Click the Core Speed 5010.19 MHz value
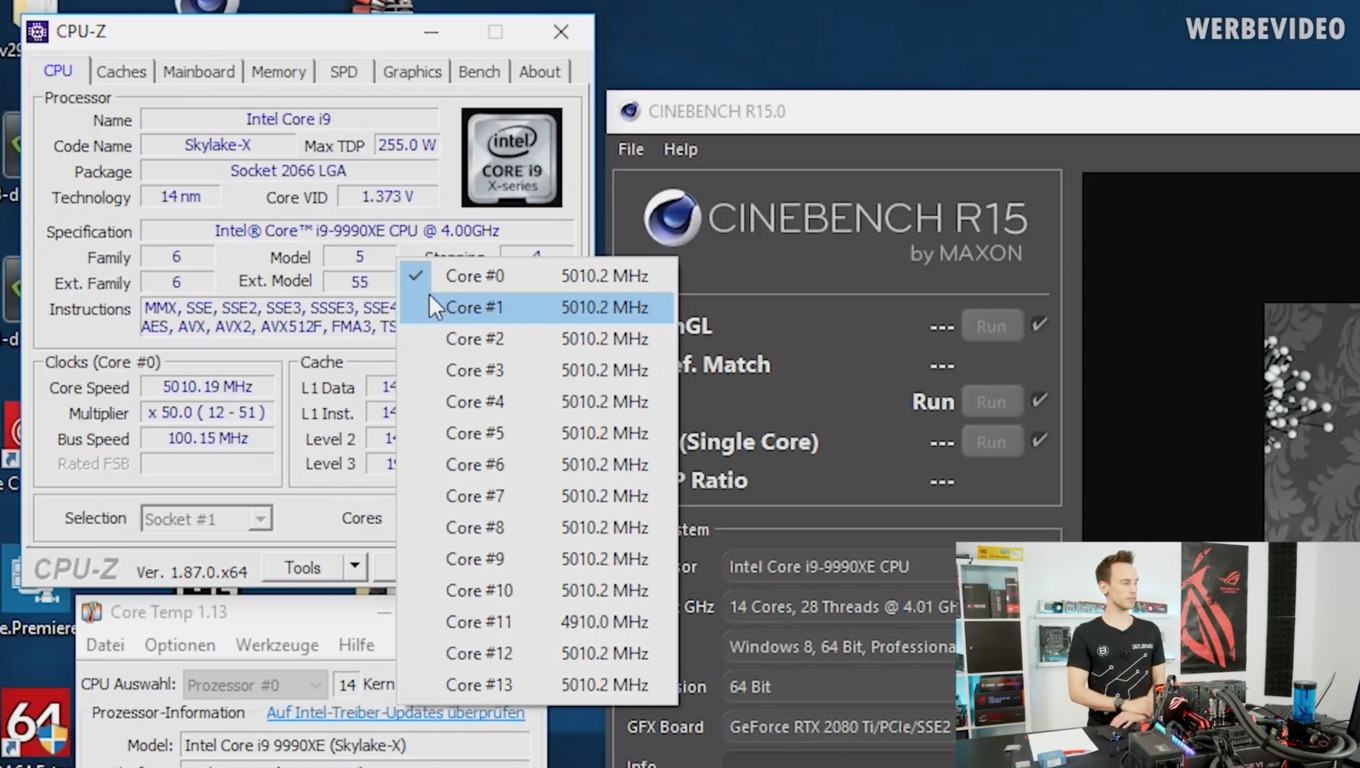Image resolution: width=1360 pixels, height=768 pixels. 208,387
